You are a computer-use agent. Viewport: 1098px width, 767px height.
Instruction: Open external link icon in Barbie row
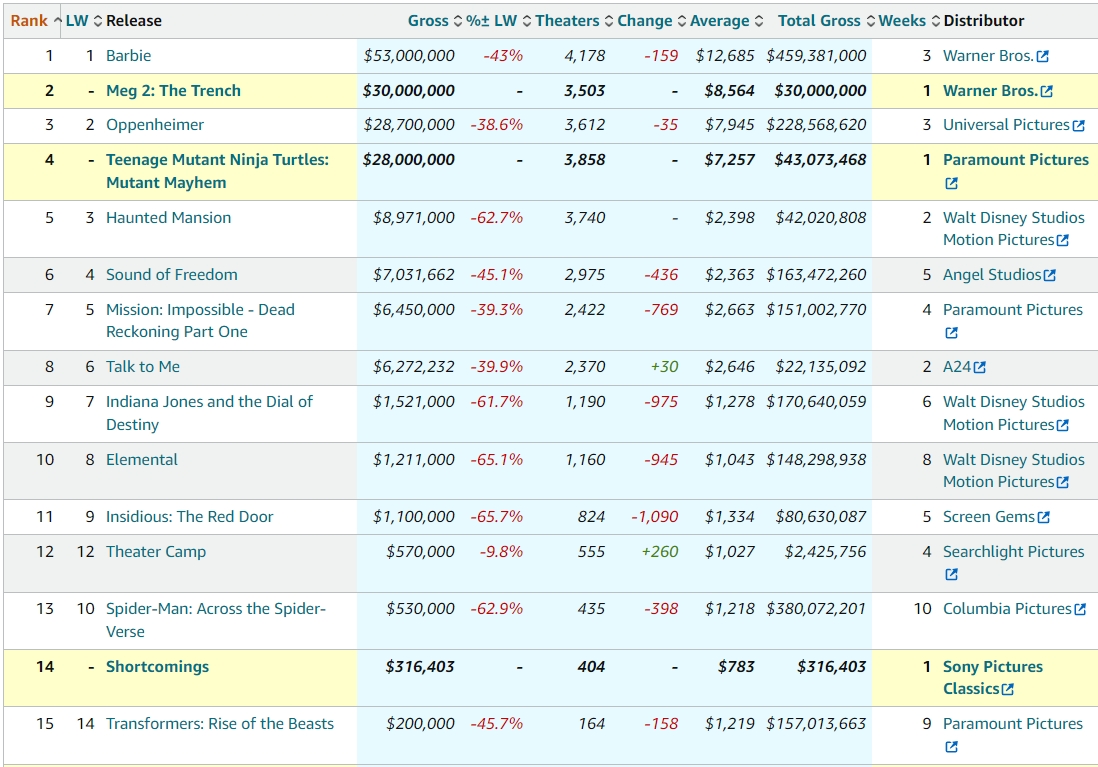click(x=1043, y=56)
